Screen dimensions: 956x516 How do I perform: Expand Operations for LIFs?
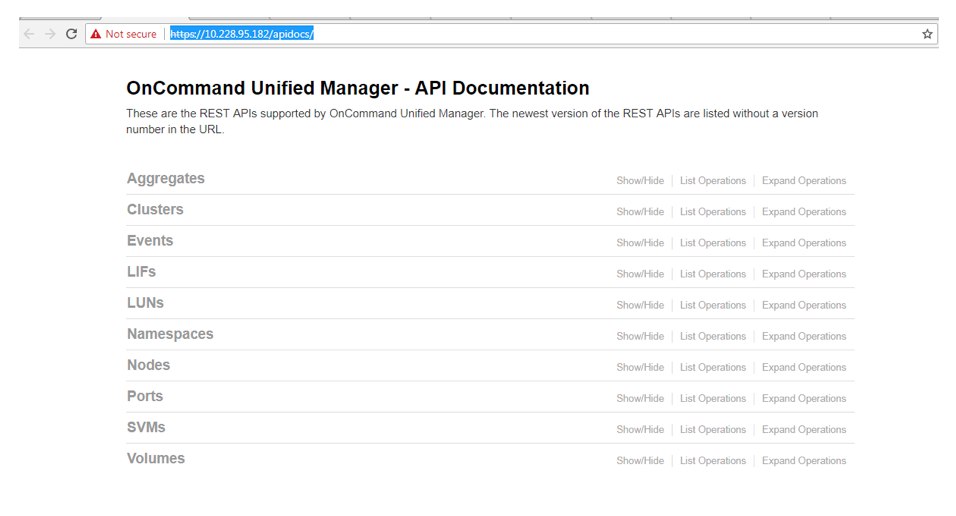click(804, 274)
